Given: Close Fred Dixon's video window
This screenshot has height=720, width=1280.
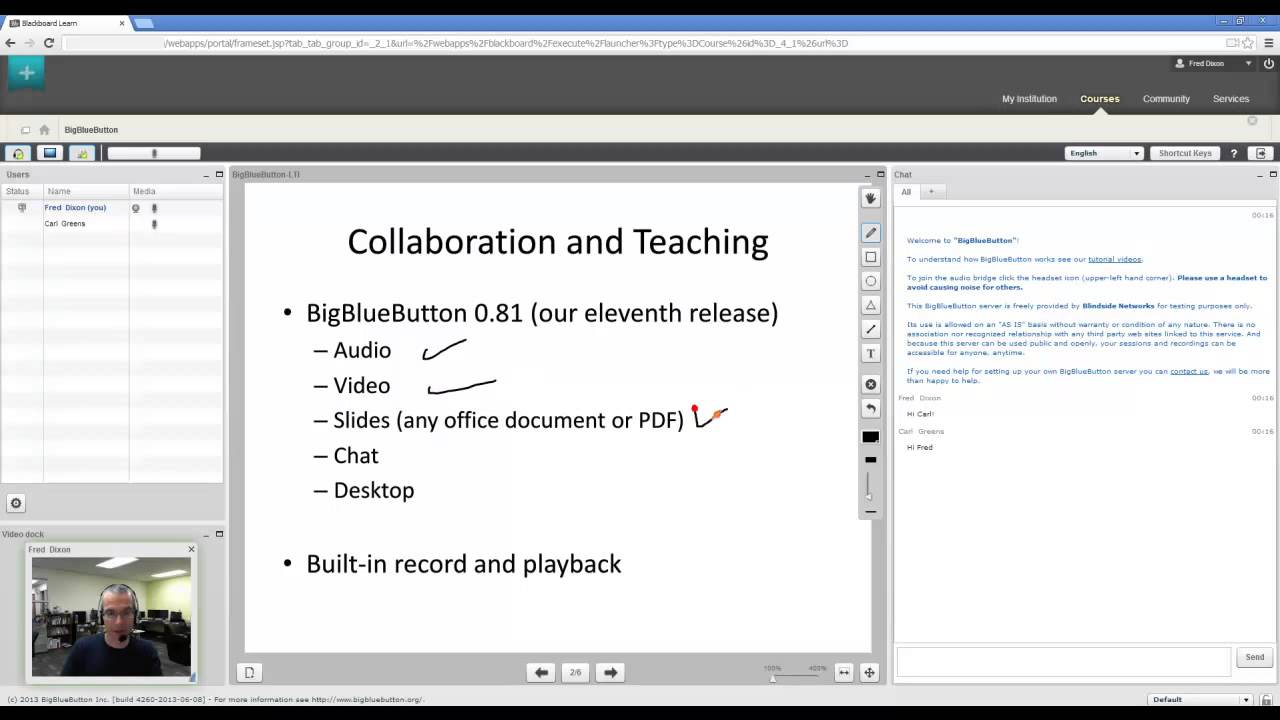Looking at the screenshot, I should click(191, 549).
